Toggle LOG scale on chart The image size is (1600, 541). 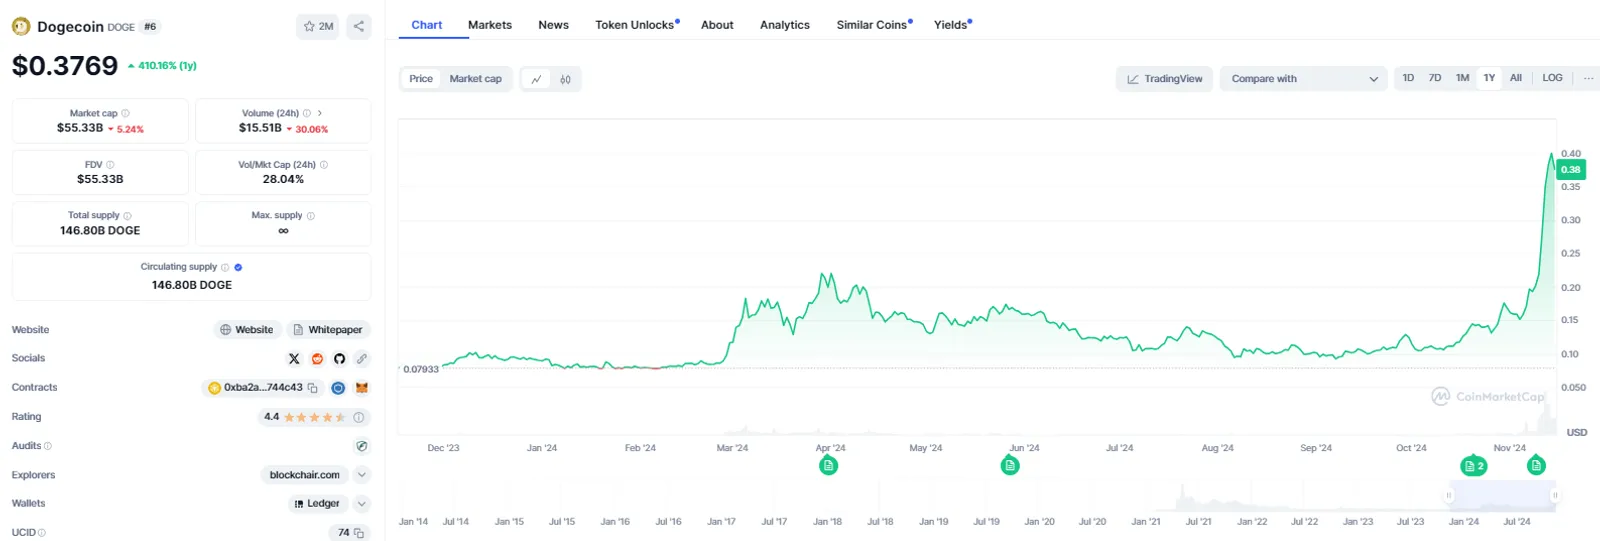tap(1552, 78)
